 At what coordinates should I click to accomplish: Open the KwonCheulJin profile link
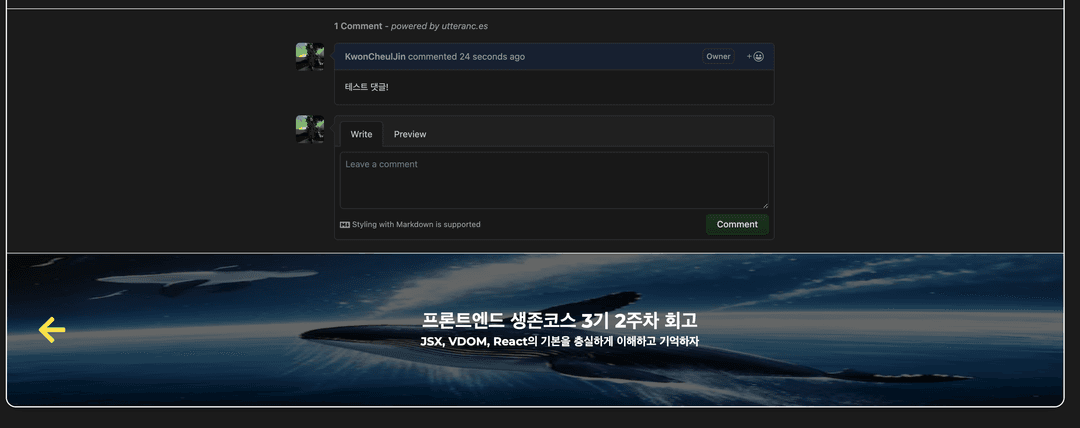coord(375,57)
